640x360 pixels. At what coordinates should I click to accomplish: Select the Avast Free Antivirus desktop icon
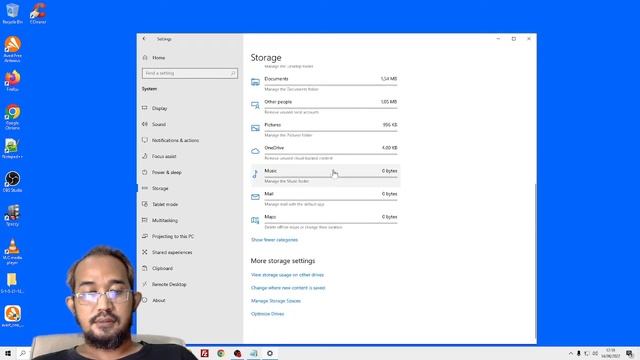(x=12, y=49)
